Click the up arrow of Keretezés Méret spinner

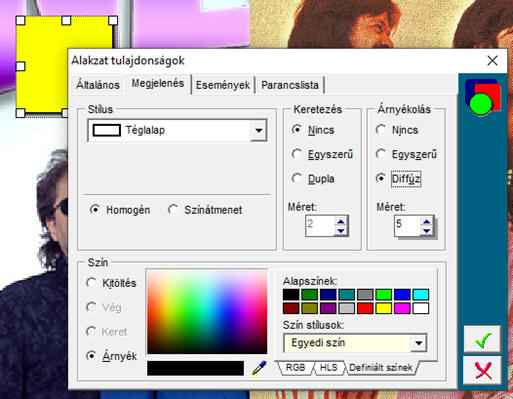[341, 222]
